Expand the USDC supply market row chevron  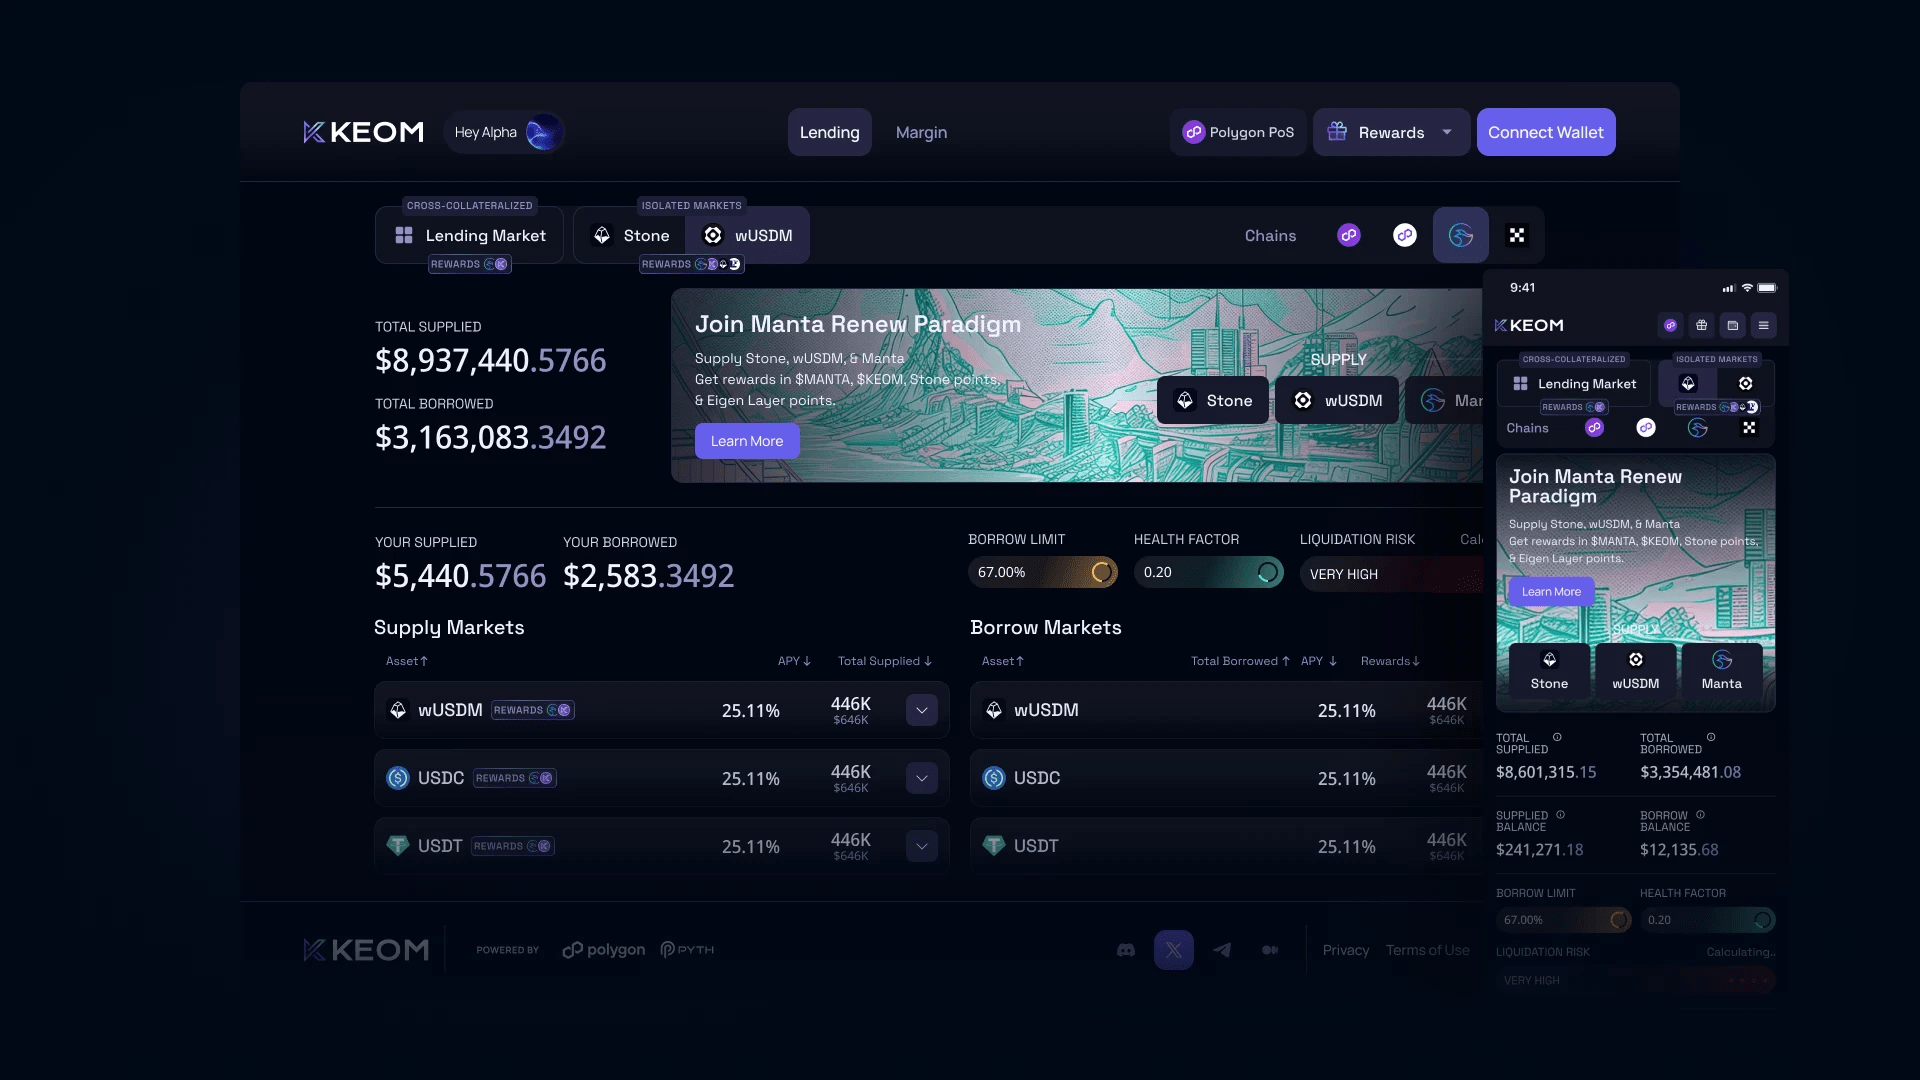coord(922,778)
